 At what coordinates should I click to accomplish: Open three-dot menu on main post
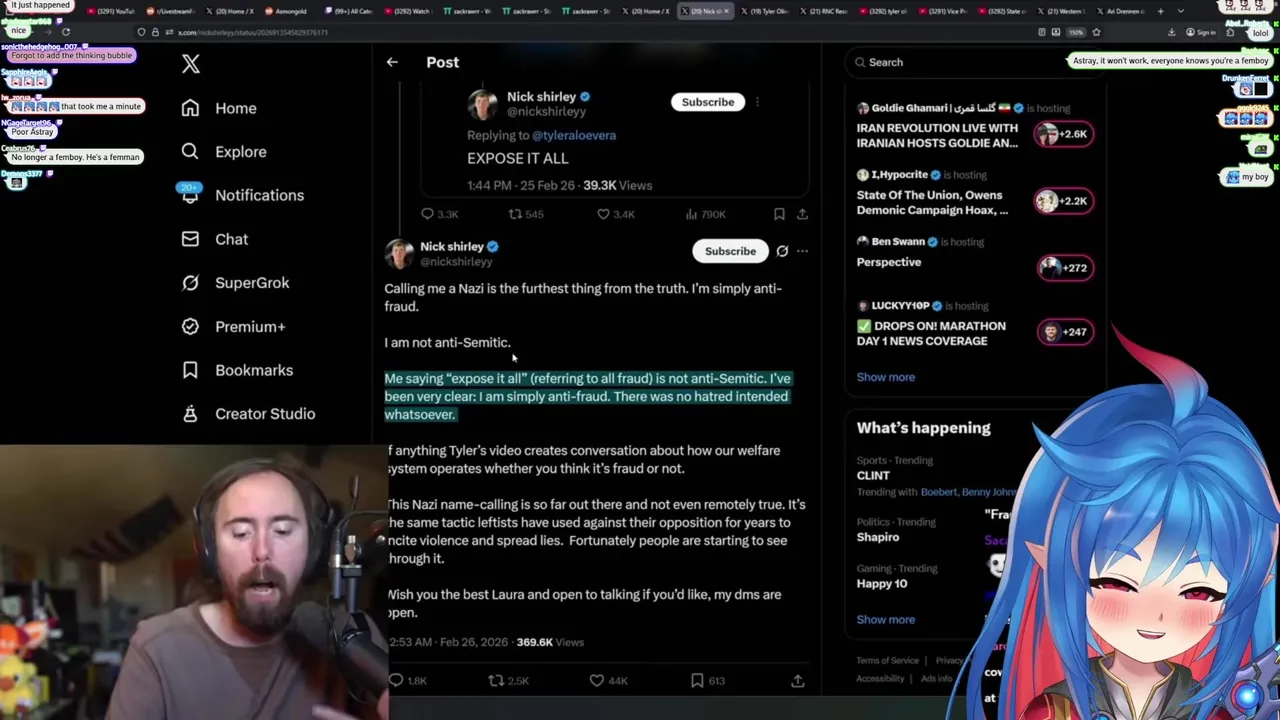[x=802, y=251]
